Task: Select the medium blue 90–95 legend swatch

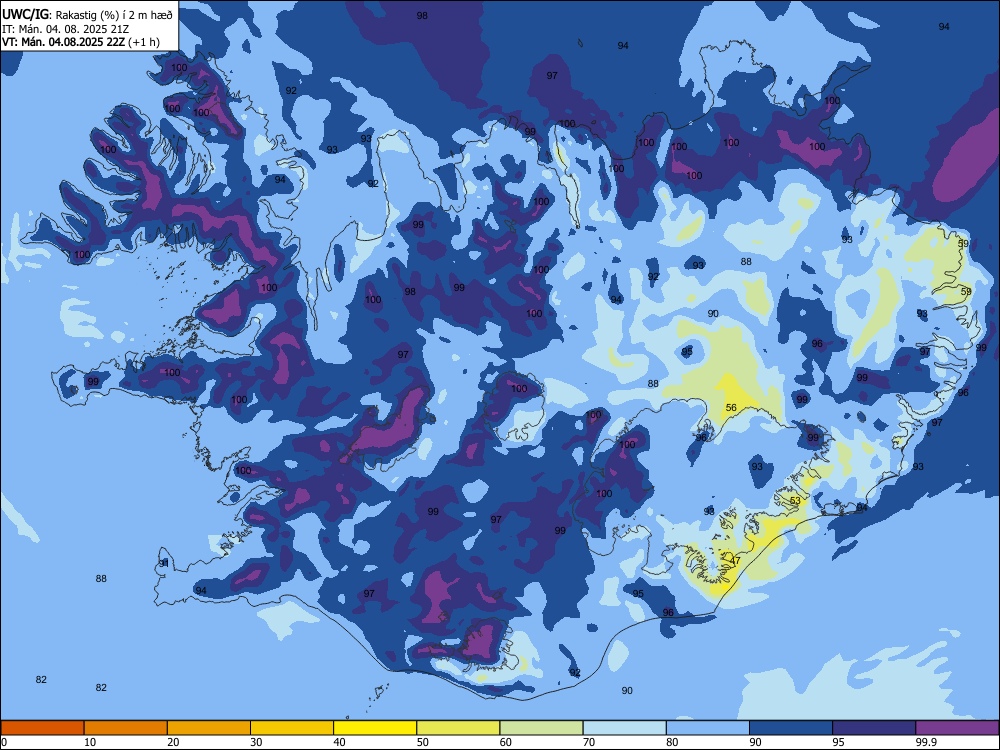Action: coord(791,728)
